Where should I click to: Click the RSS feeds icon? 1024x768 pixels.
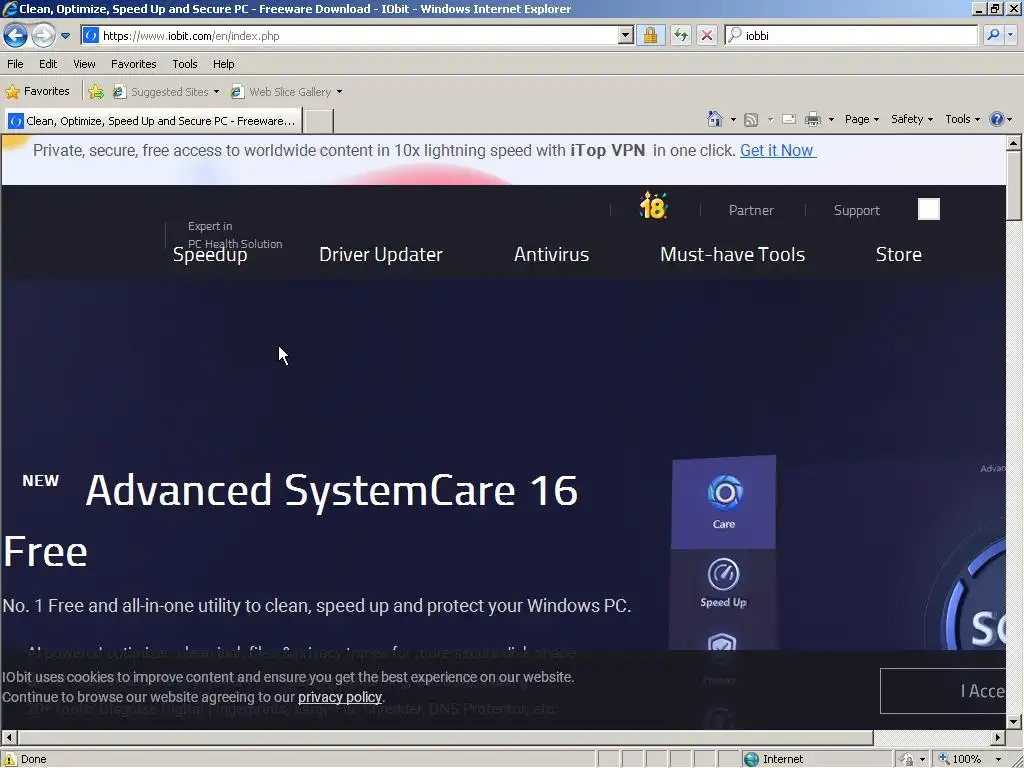[751, 120]
